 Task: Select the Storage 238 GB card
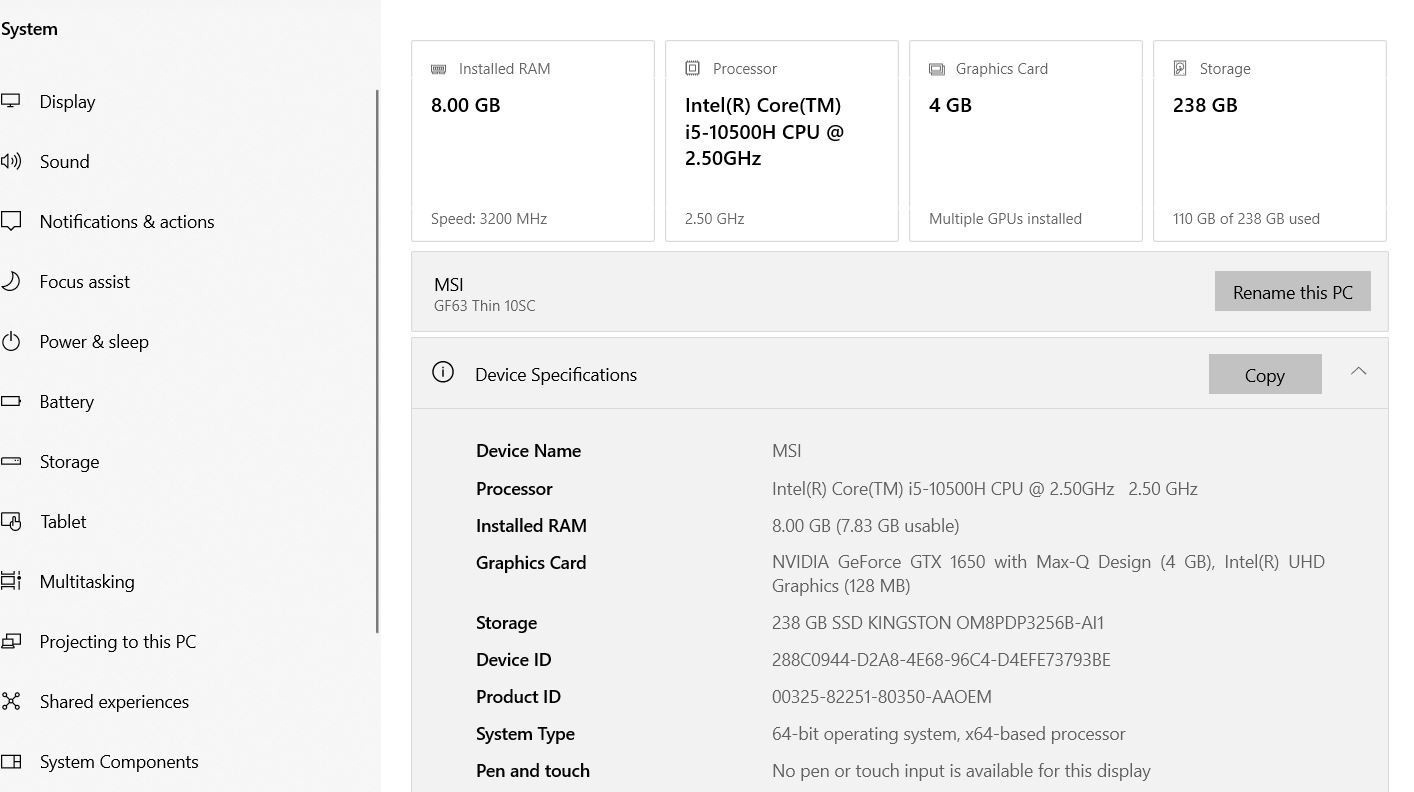[x=1270, y=141]
